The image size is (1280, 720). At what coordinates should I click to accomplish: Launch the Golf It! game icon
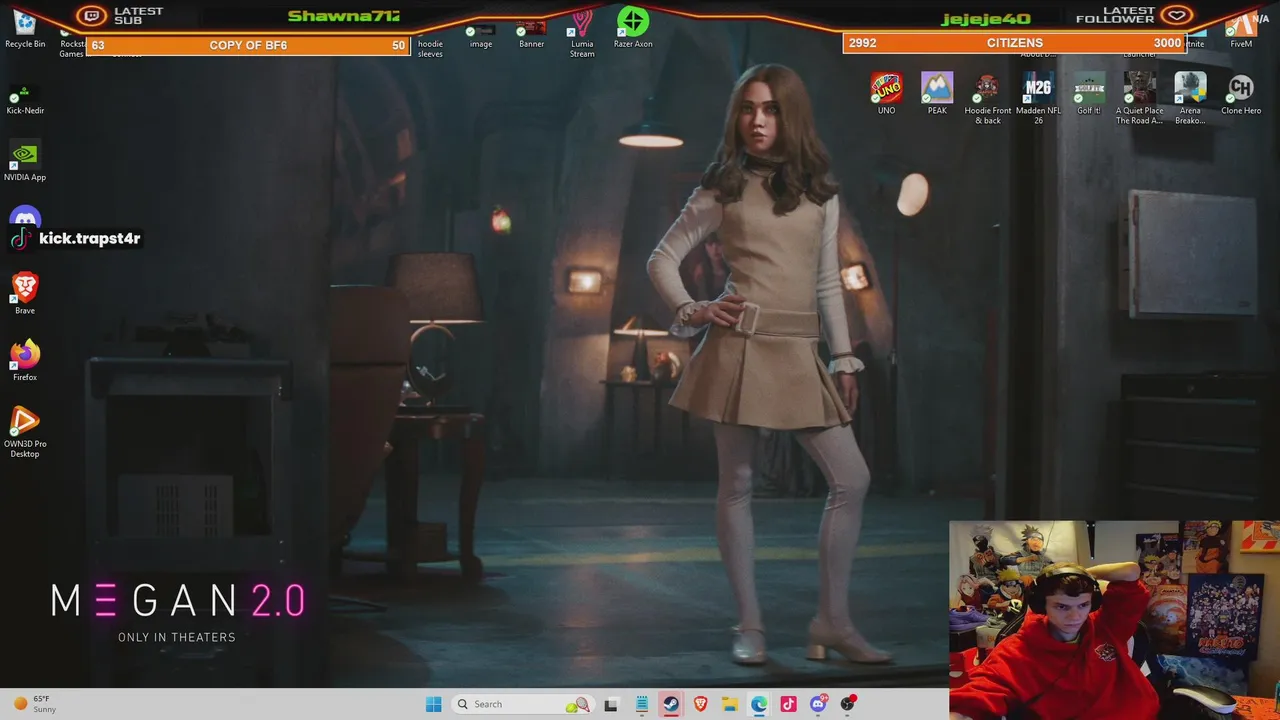click(x=1089, y=94)
